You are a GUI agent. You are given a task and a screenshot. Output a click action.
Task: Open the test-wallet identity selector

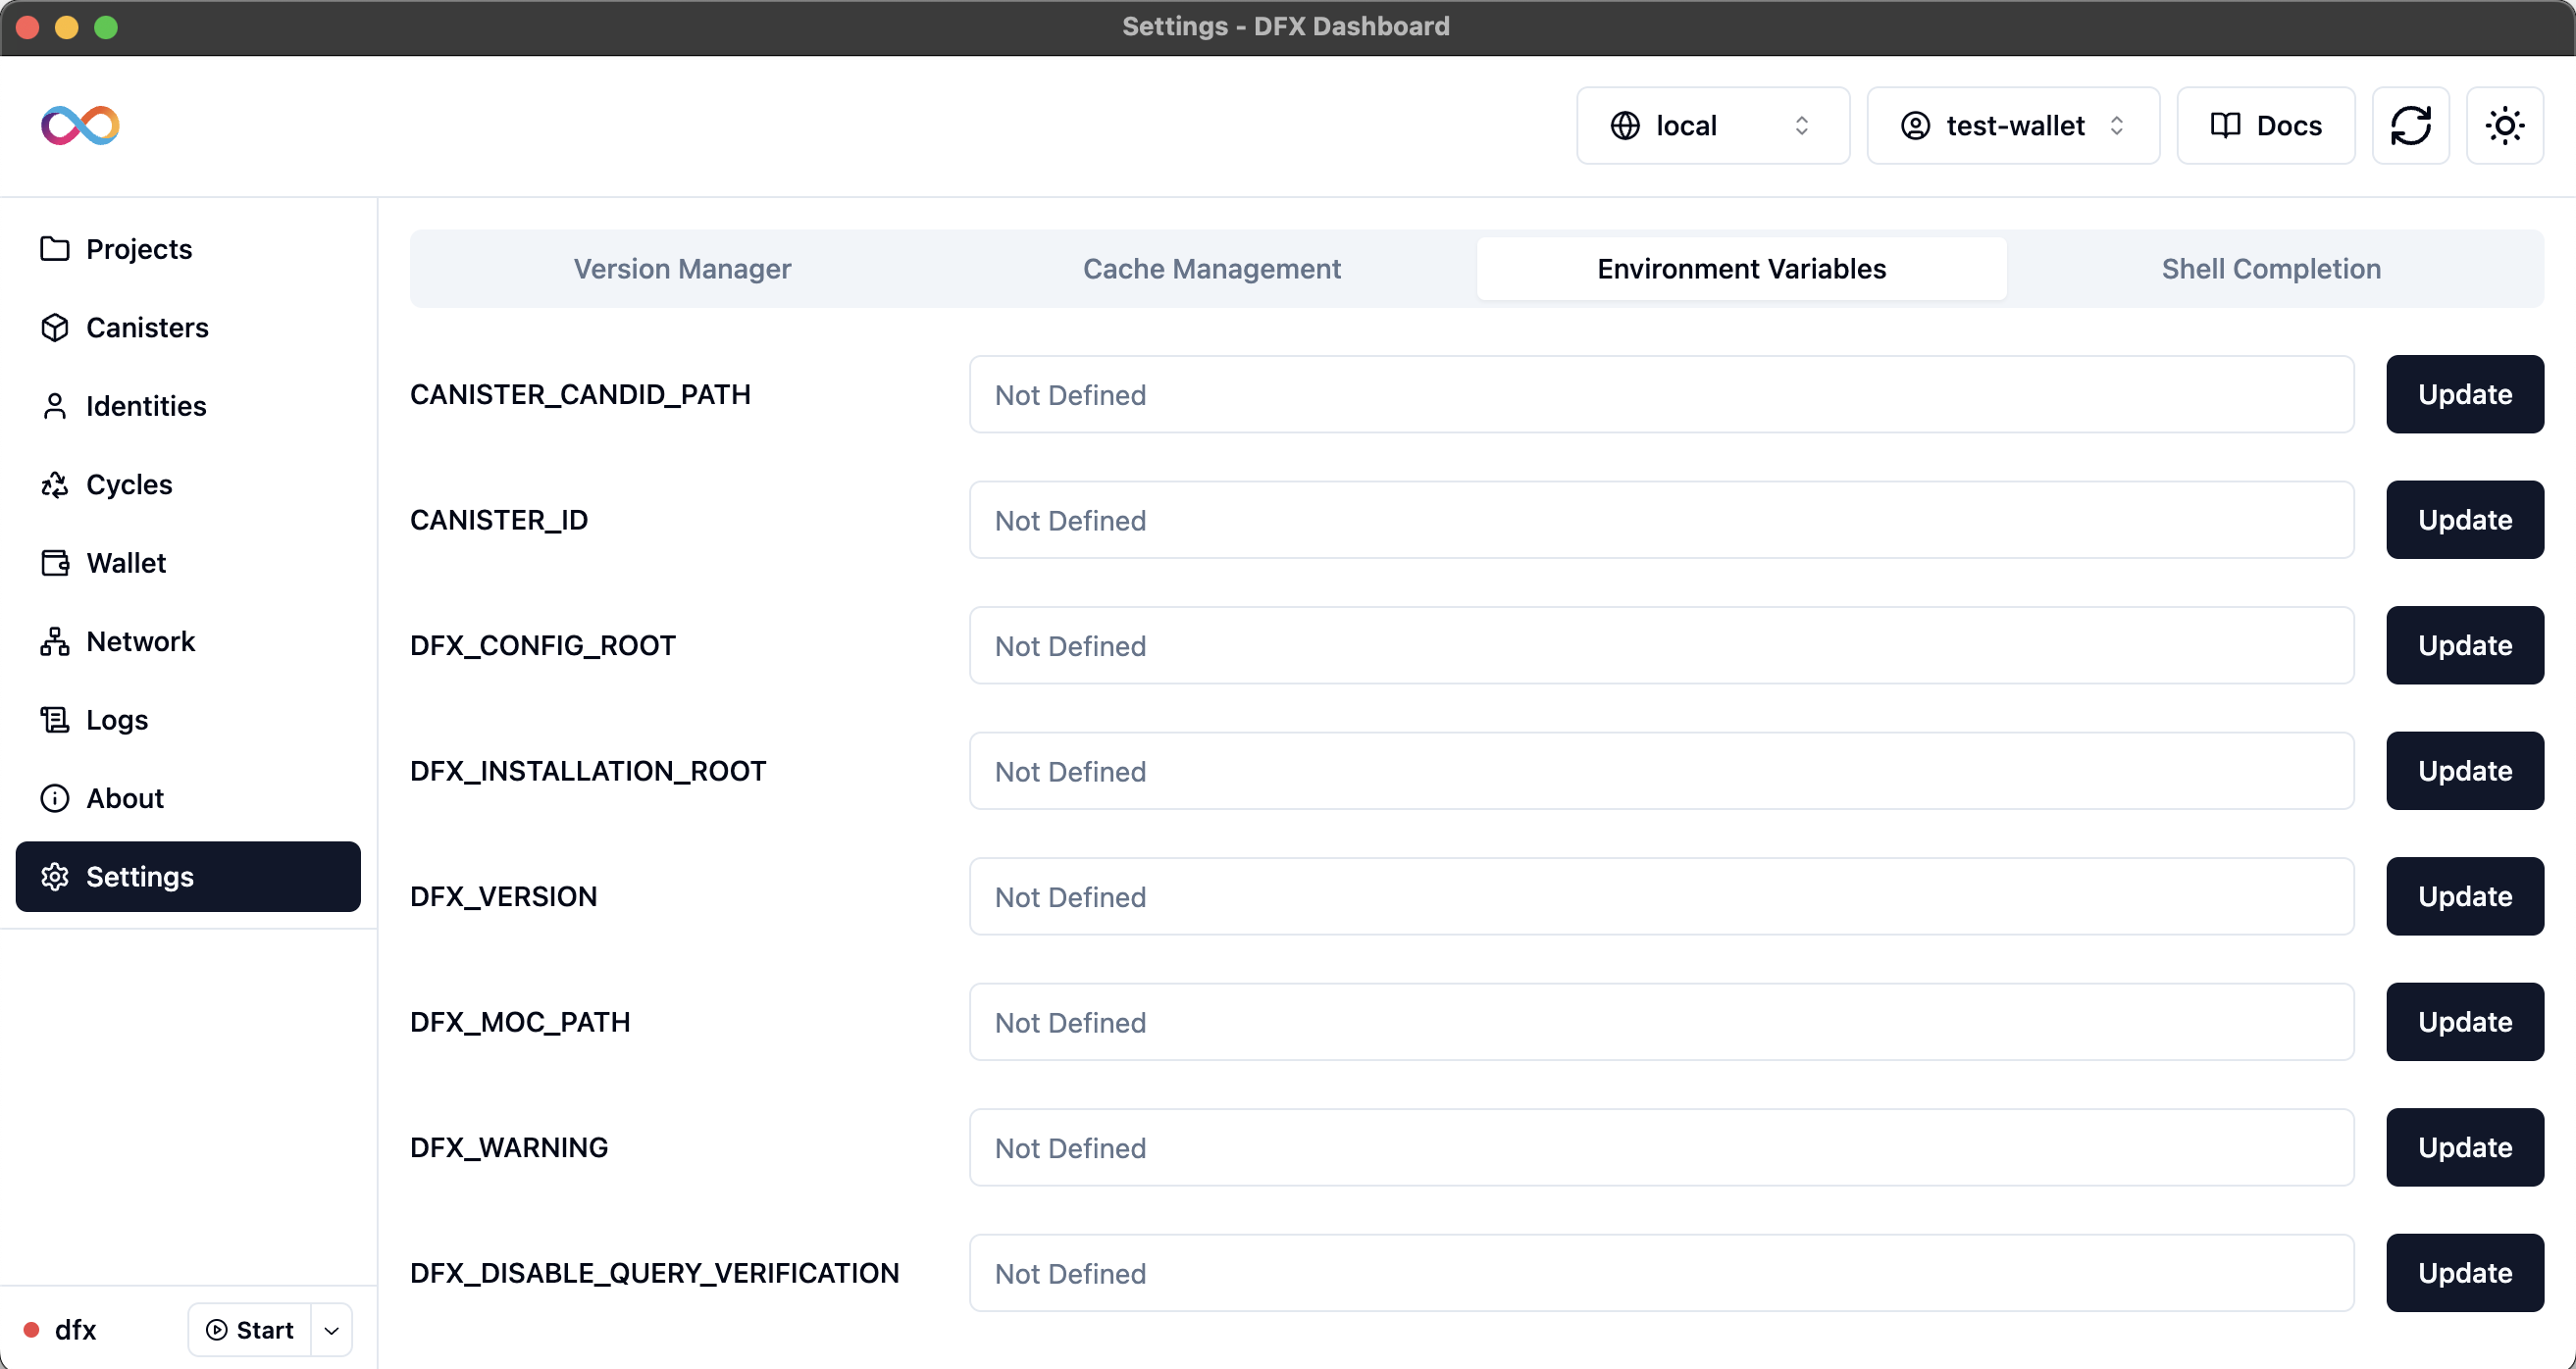coord(2012,125)
